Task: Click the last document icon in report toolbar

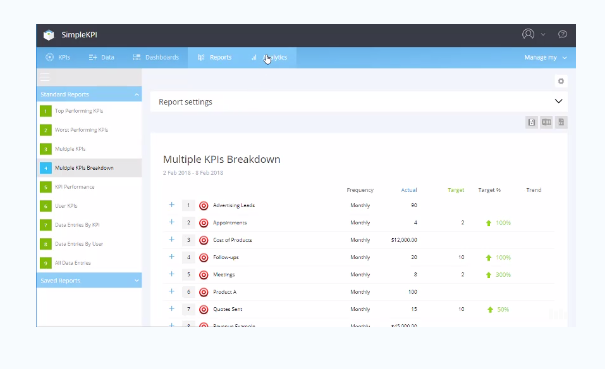Action: 561,122
